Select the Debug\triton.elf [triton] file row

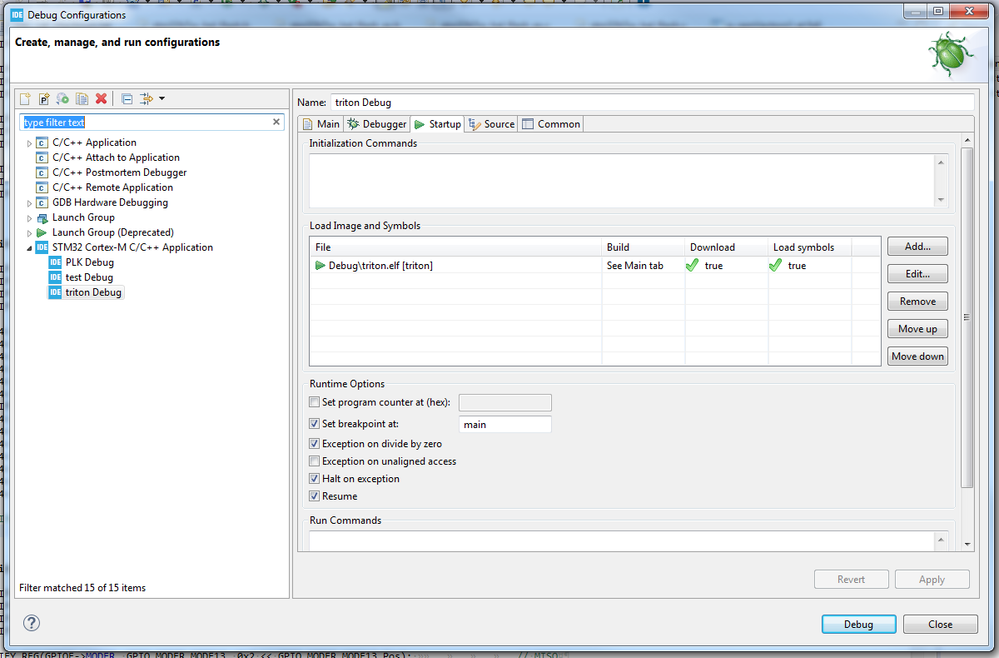click(595, 266)
